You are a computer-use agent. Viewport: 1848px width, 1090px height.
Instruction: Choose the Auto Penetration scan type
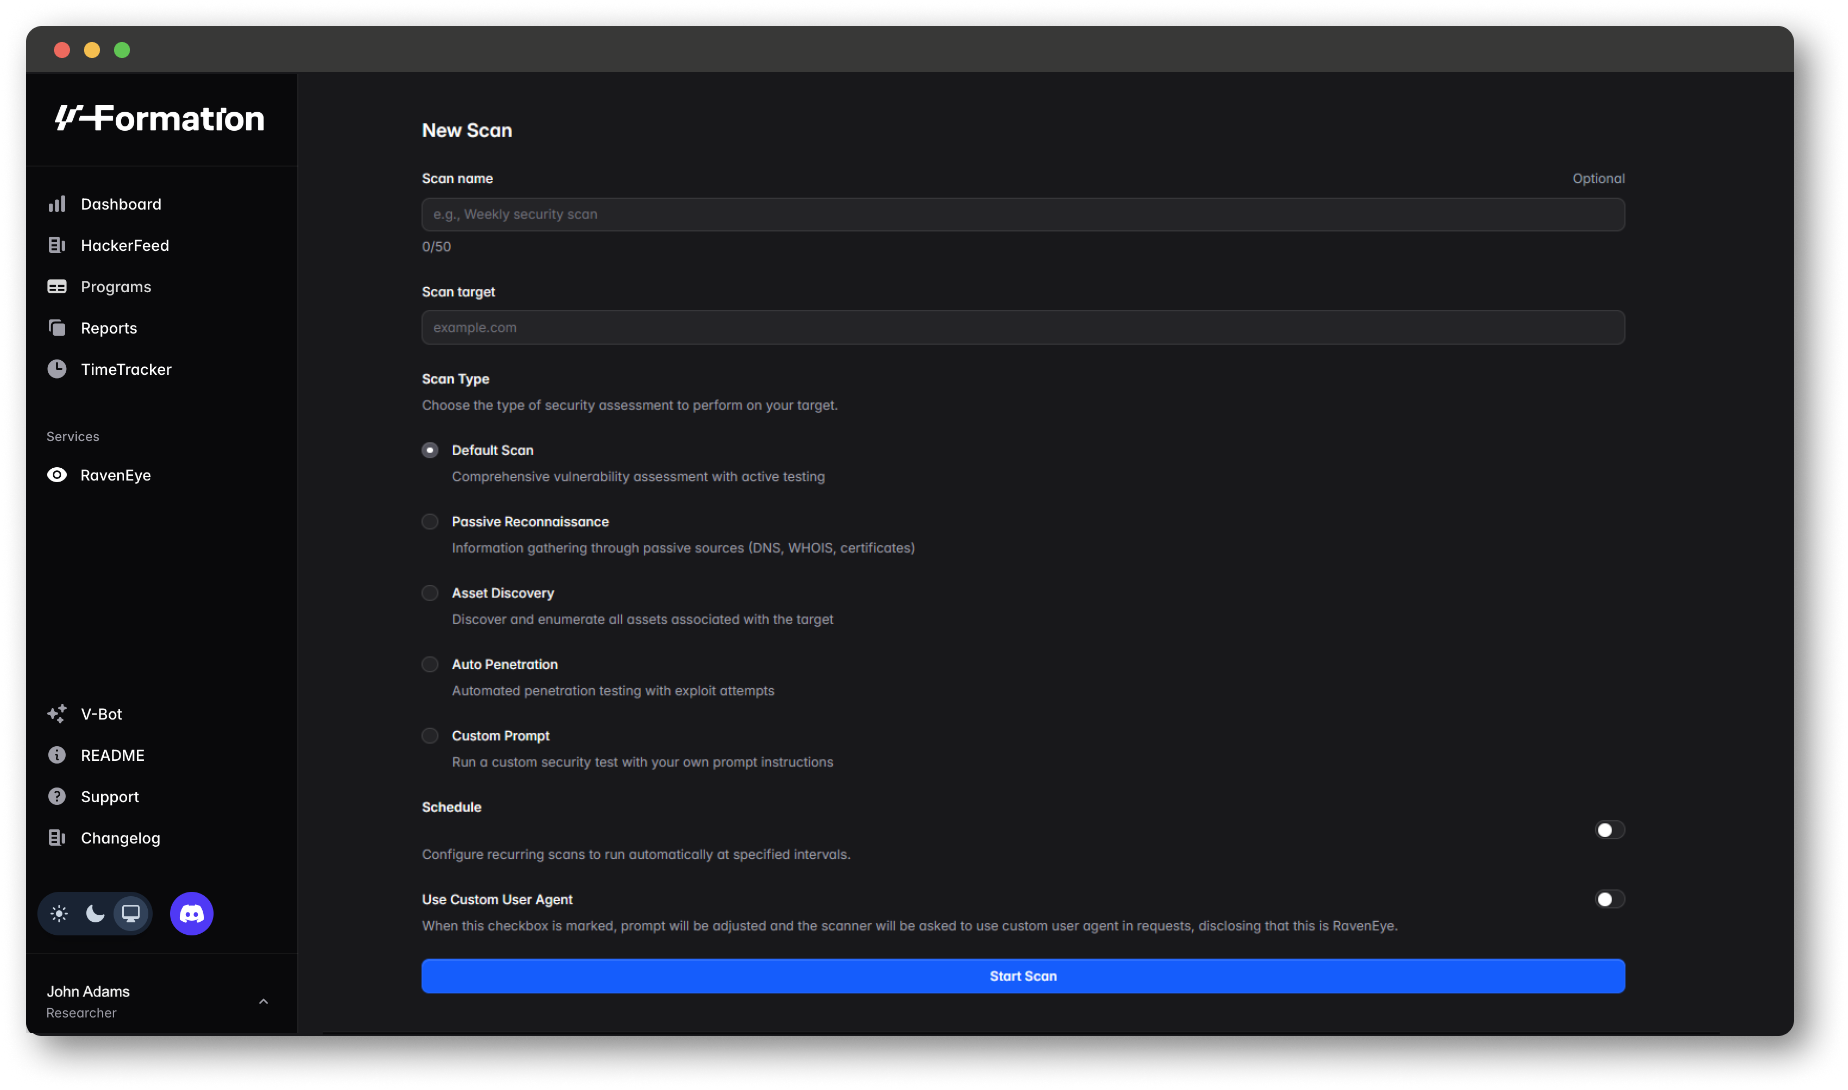click(x=430, y=665)
